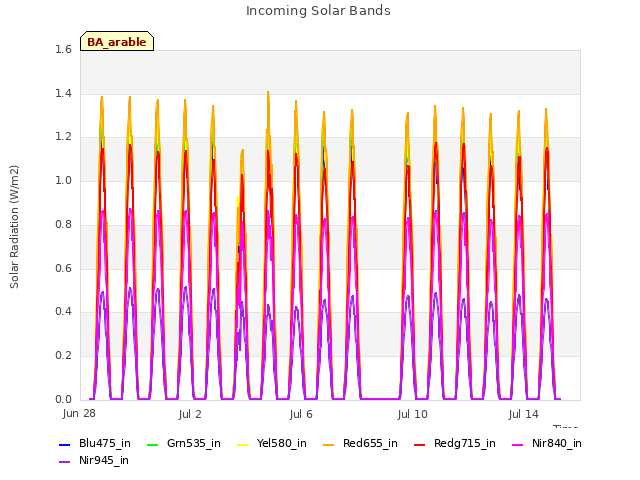Click the Grn535_in green legend swatch

click(152, 444)
